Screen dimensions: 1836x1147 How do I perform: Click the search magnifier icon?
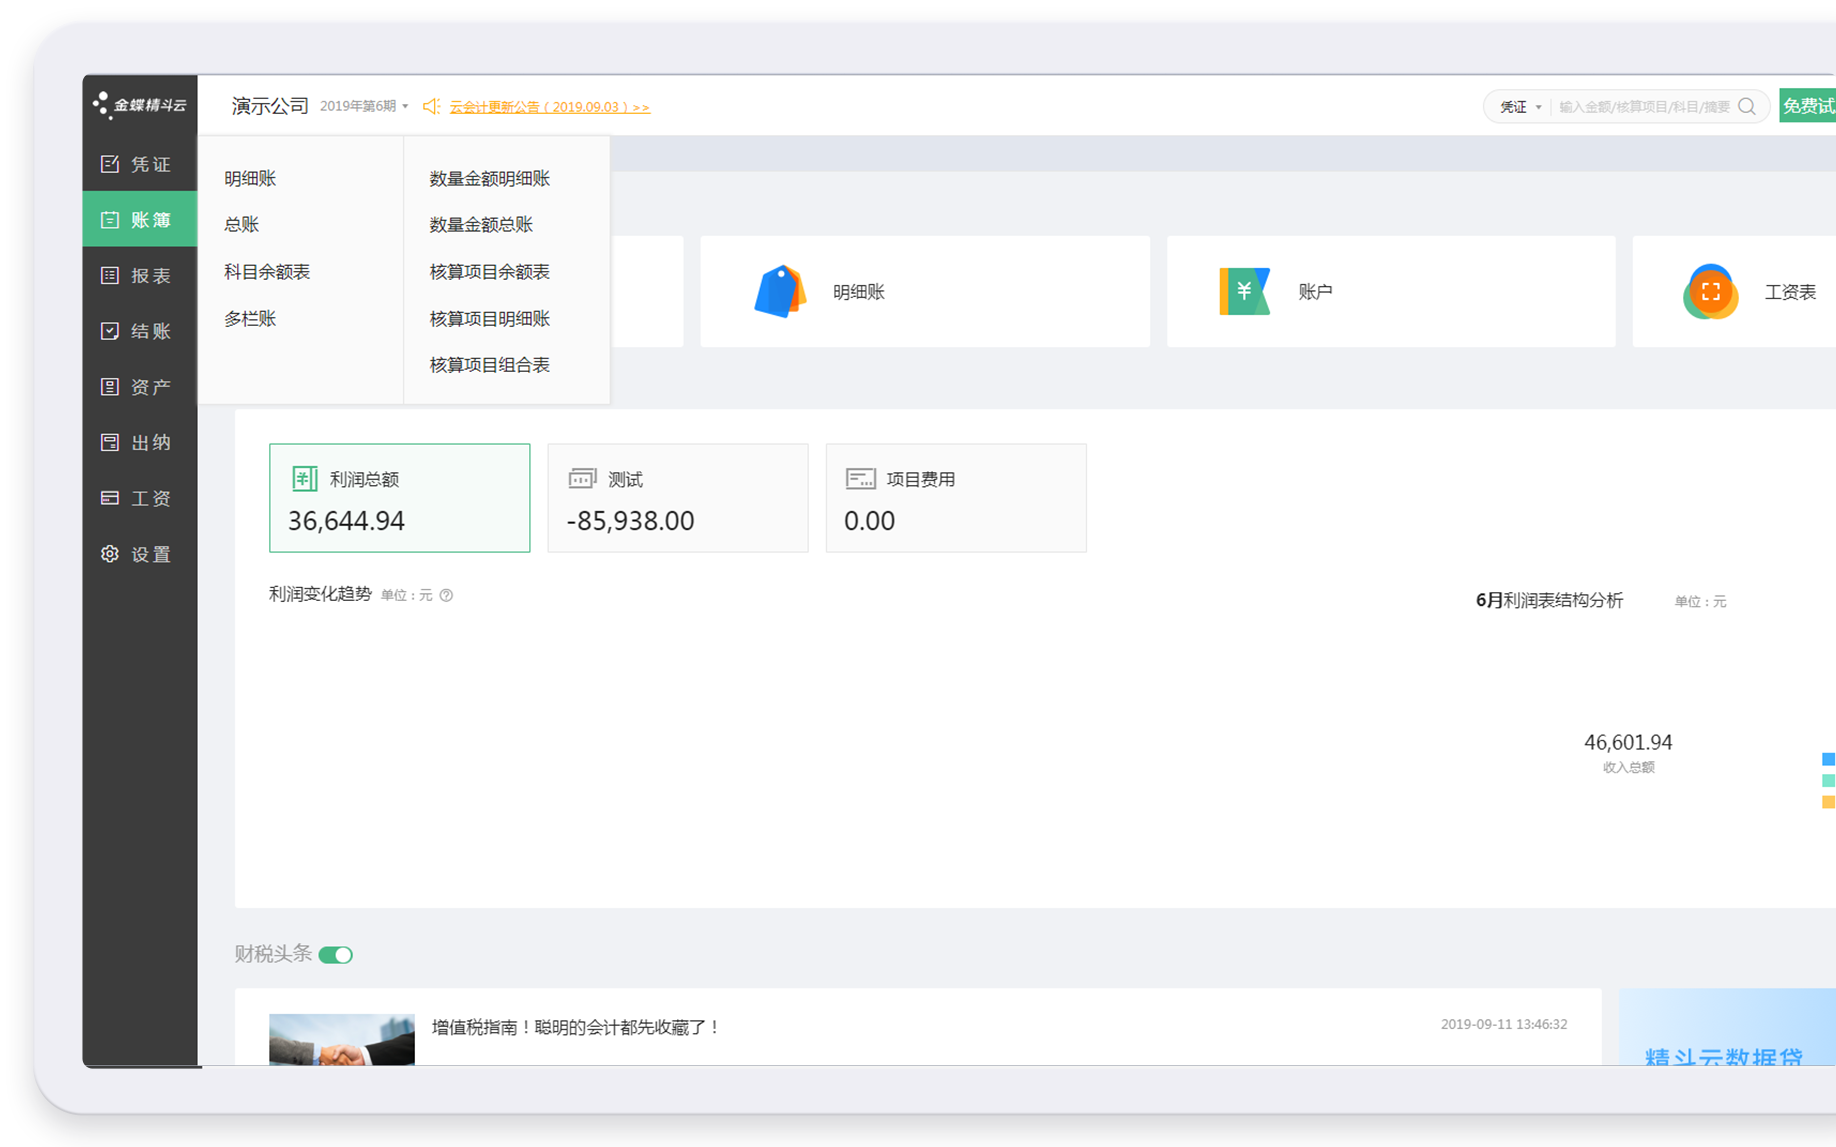point(1747,107)
